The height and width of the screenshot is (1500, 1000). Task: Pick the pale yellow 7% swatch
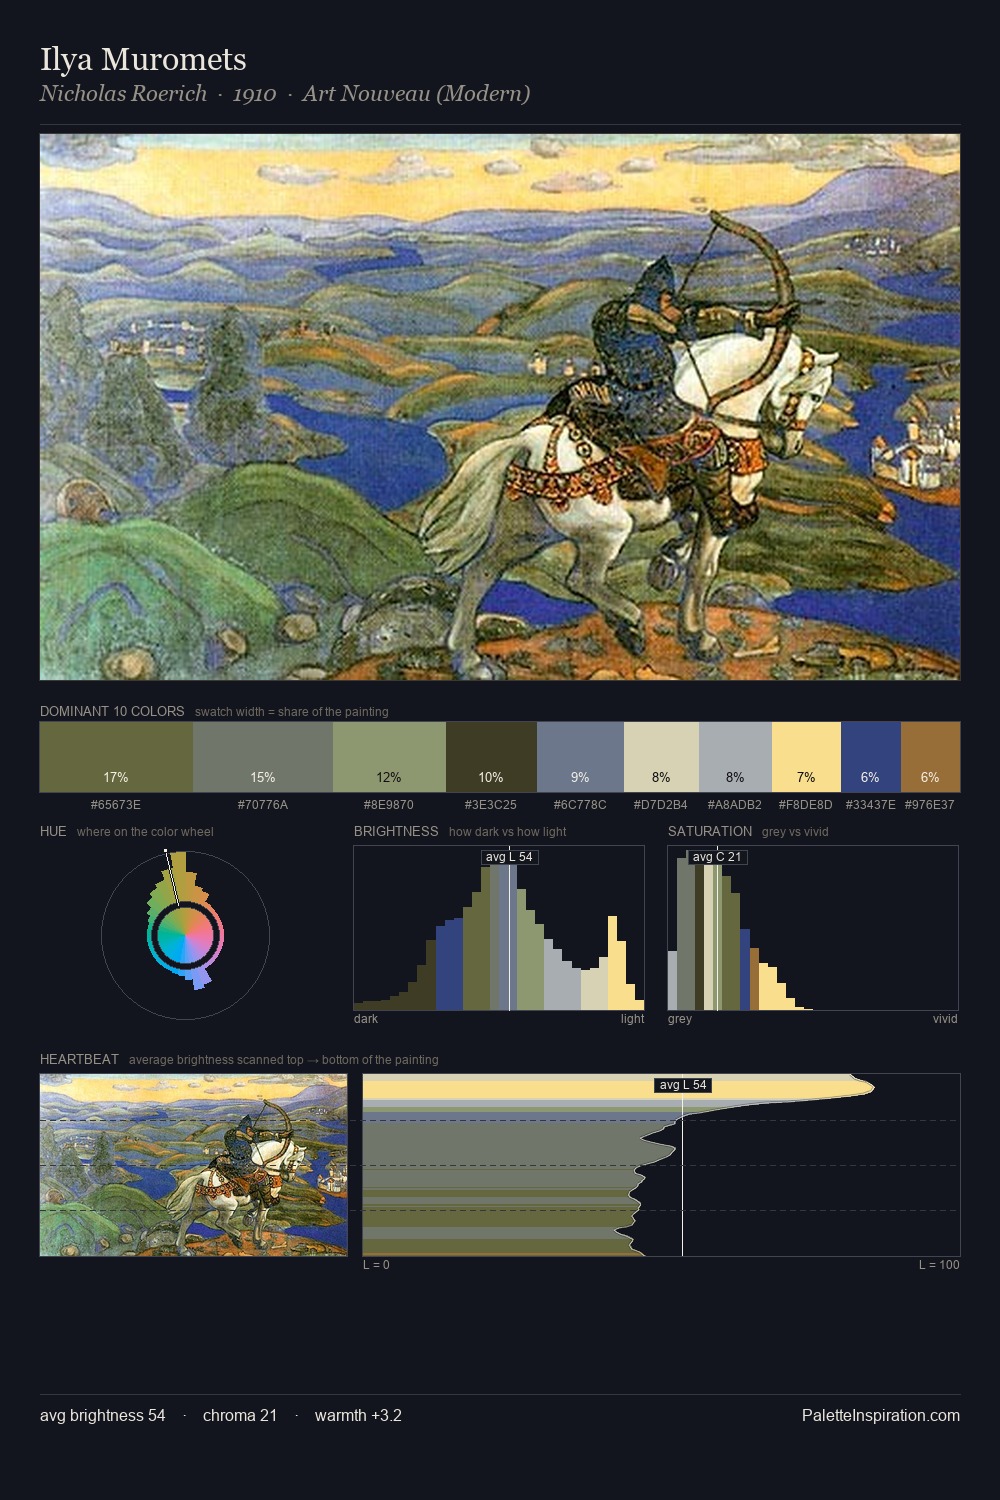[x=806, y=757]
